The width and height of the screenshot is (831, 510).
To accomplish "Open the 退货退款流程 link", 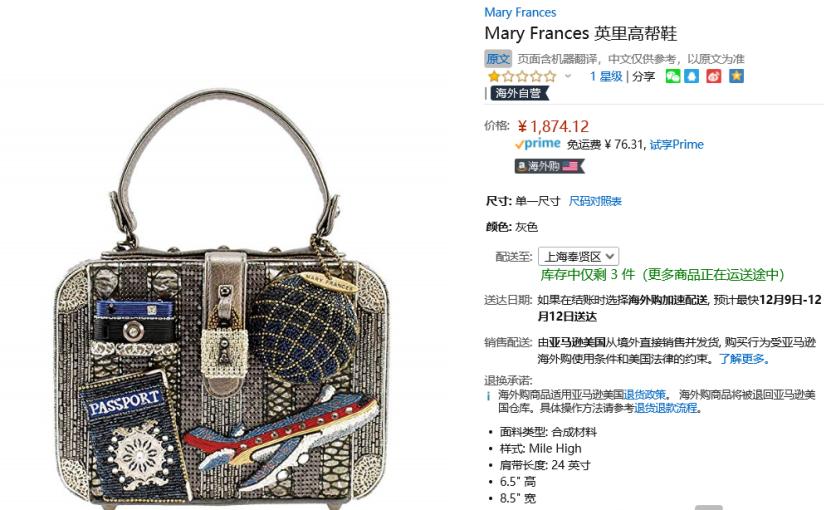I will click(x=666, y=408).
